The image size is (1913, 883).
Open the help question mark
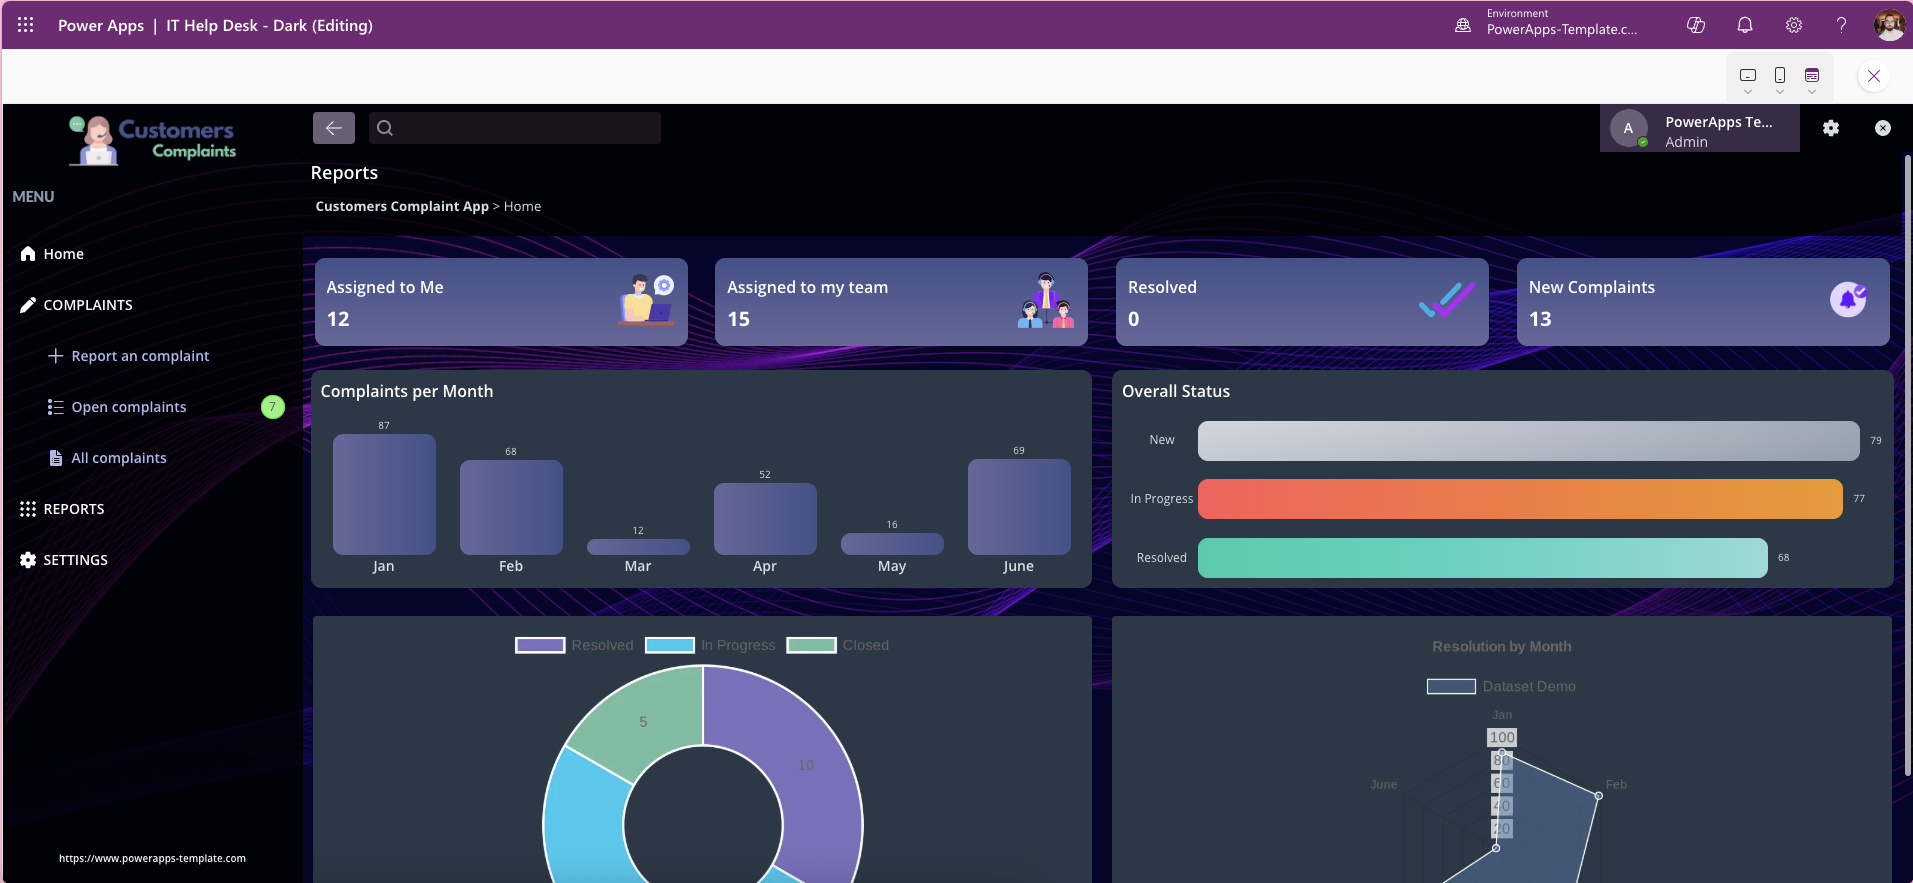1841,25
